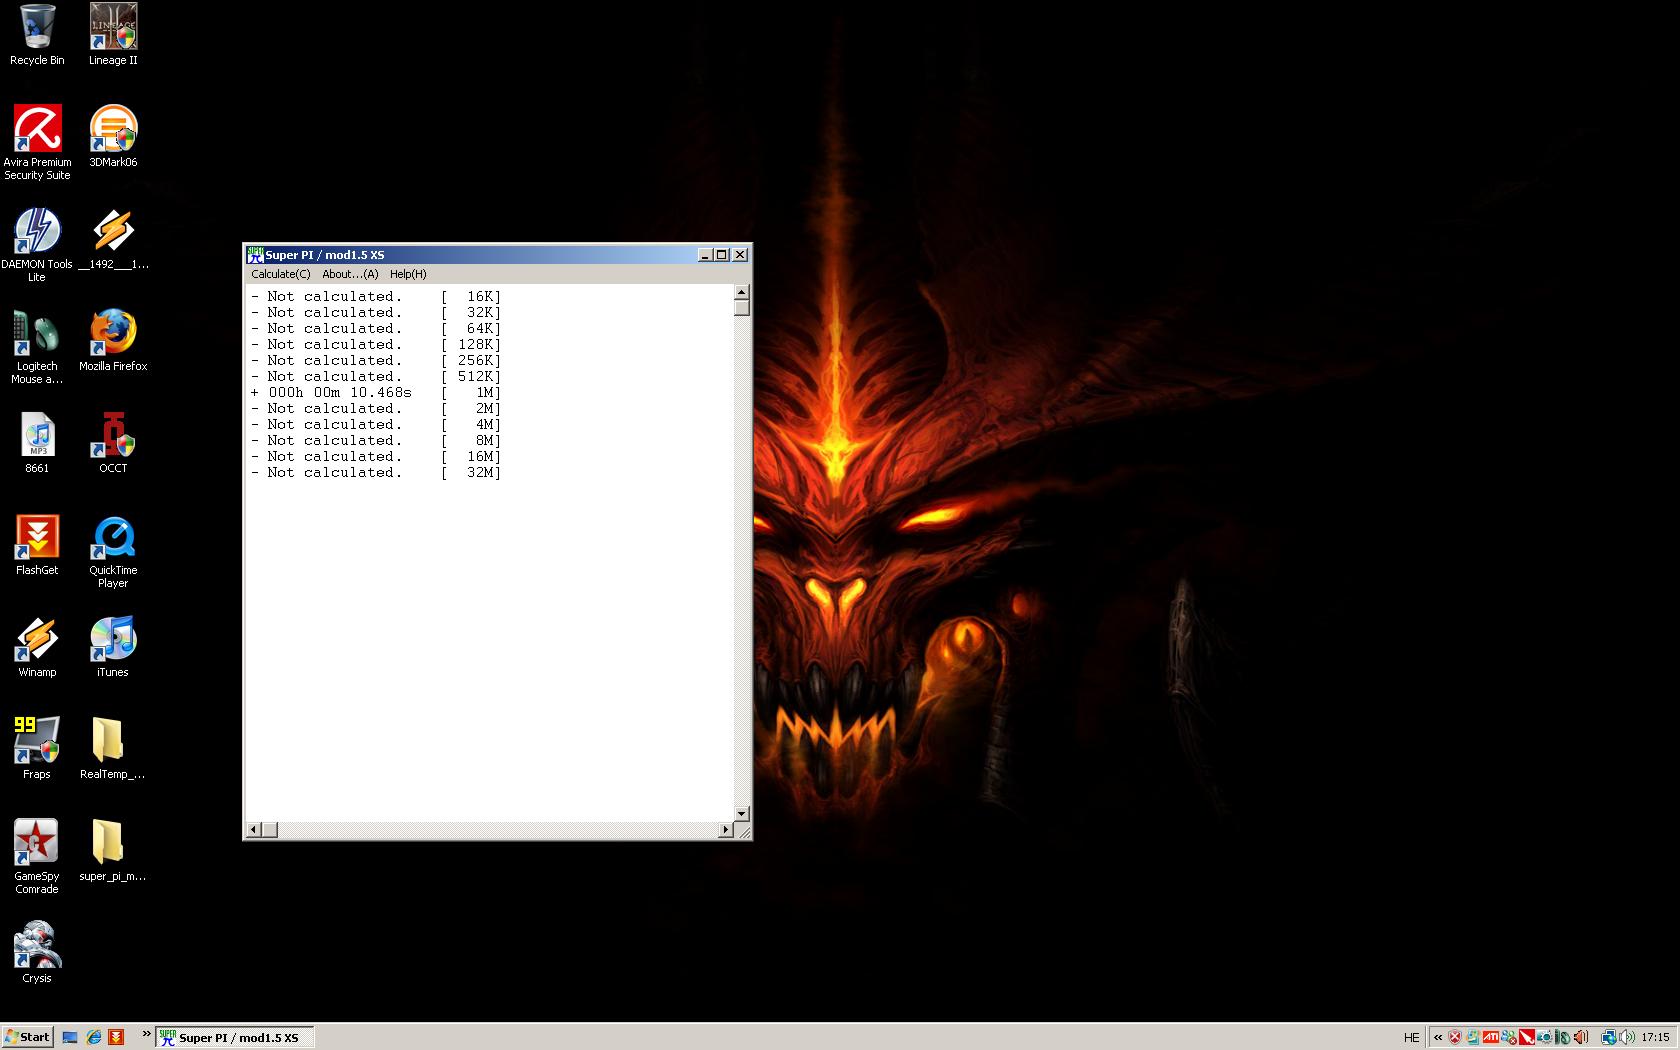Click Show Desktop in Quick Launch
Viewport: 1680px width, 1050px height.
(70, 1037)
